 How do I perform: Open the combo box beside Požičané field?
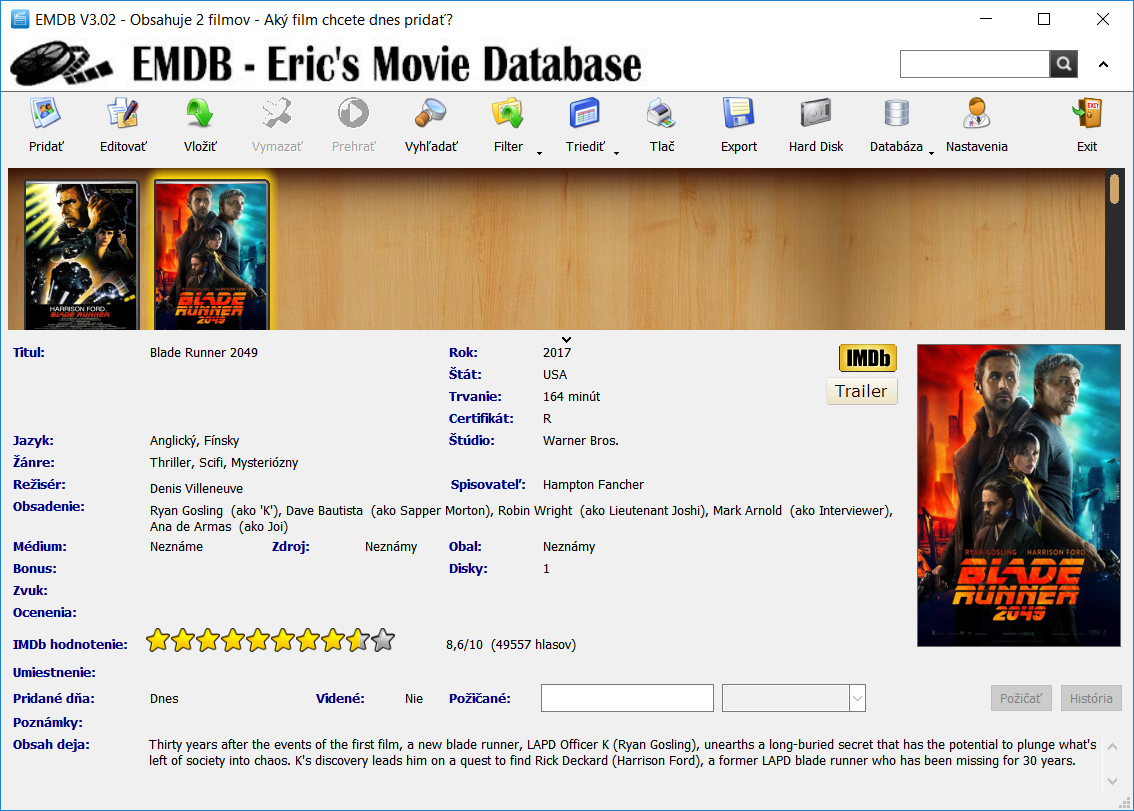point(856,698)
